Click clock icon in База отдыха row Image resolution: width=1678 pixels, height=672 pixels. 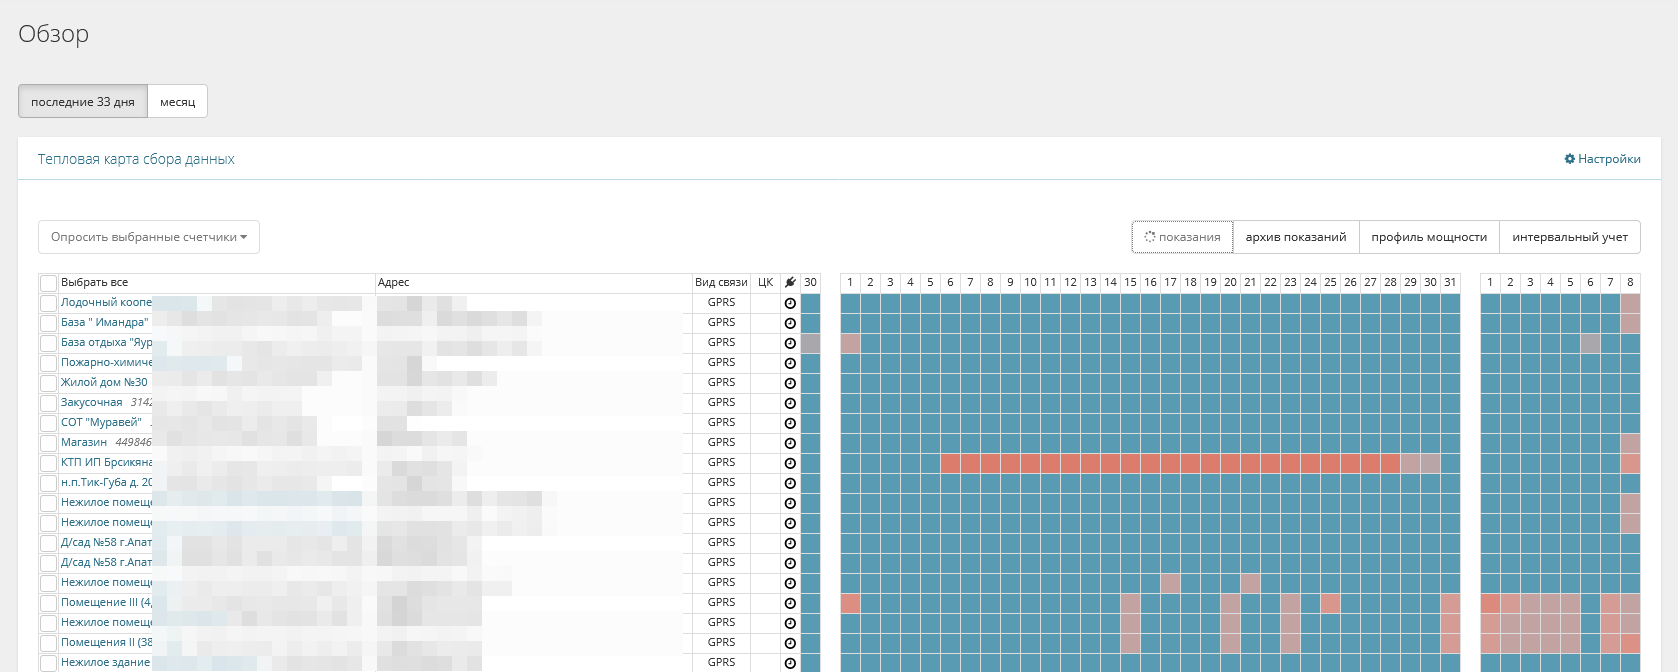(790, 343)
